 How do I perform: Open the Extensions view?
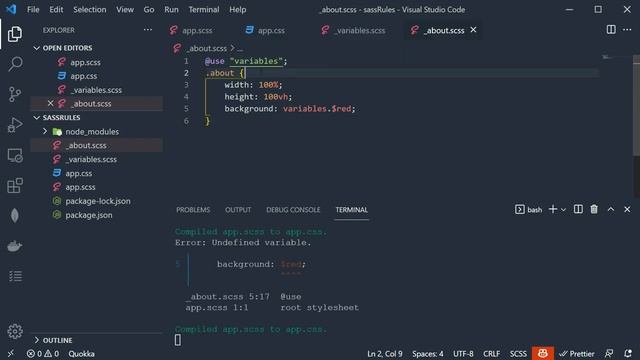coord(15,185)
